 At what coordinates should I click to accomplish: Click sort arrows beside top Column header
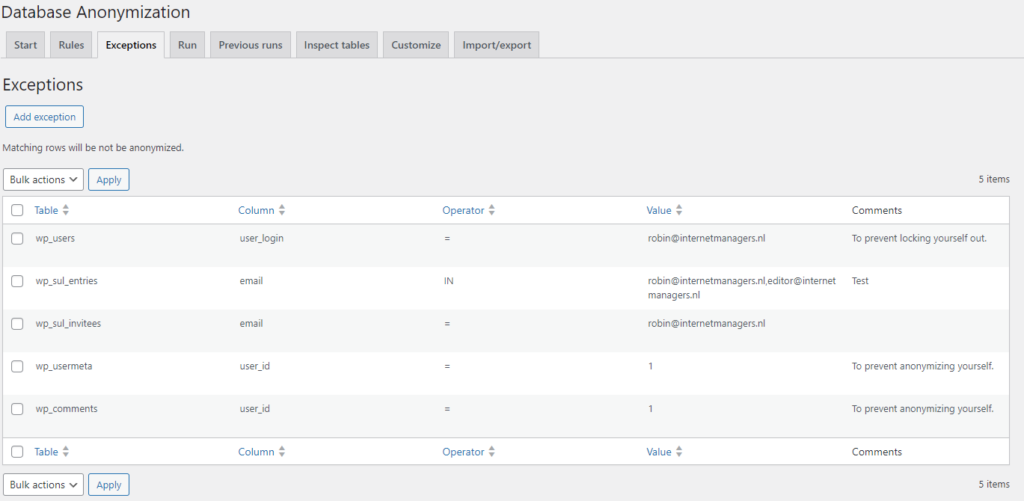(282, 211)
